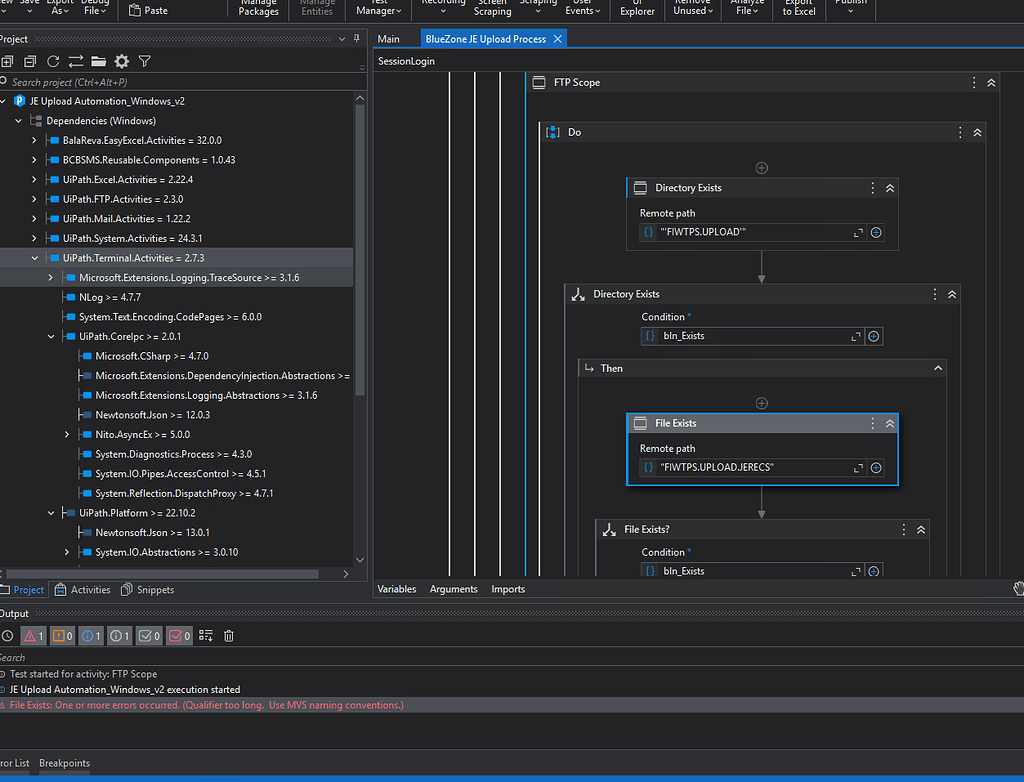The image size is (1024, 782).
Task: Open project settings gear icon
Action: pyautogui.click(x=122, y=61)
